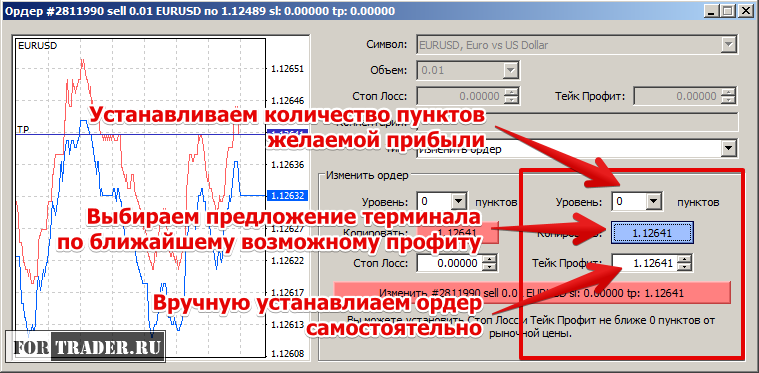Image resolution: width=759 pixels, height=373 pixels.
Task: Decrease the Тейк Профит 1.12641 value with the down arrow
Action: [x=685, y=268]
